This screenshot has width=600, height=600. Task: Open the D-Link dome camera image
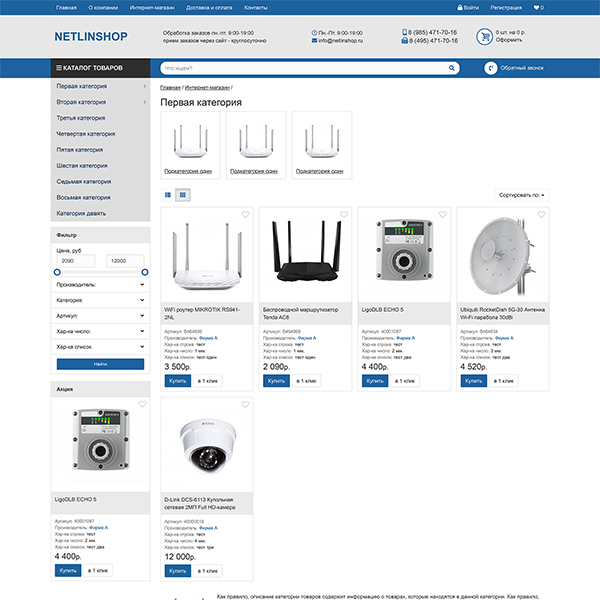pyautogui.click(x=207, y=447)
